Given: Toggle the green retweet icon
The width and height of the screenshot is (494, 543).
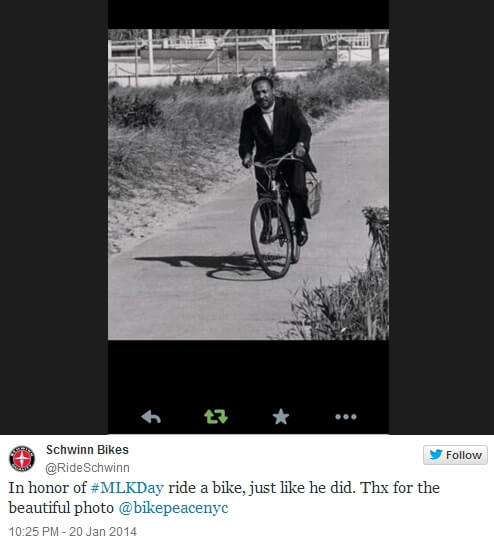Looking at the screenshot, I should click(216, 417).
